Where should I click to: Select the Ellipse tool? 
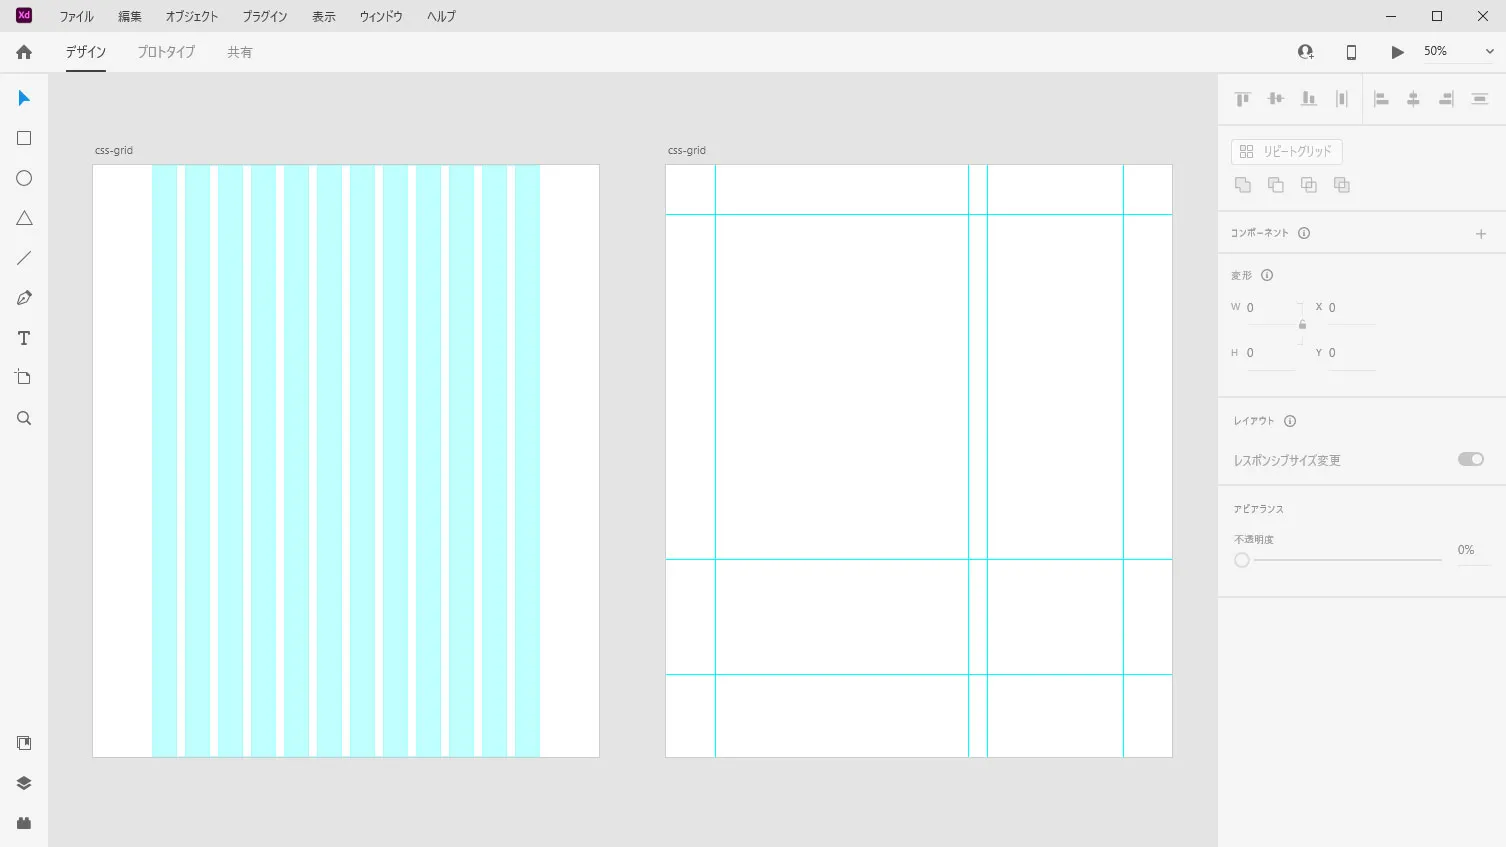tap(23, 177)
